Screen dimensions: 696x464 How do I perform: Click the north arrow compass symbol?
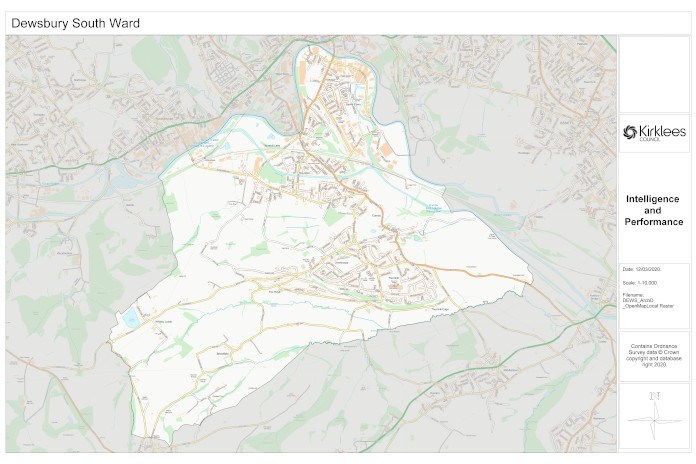coord(654,418)
